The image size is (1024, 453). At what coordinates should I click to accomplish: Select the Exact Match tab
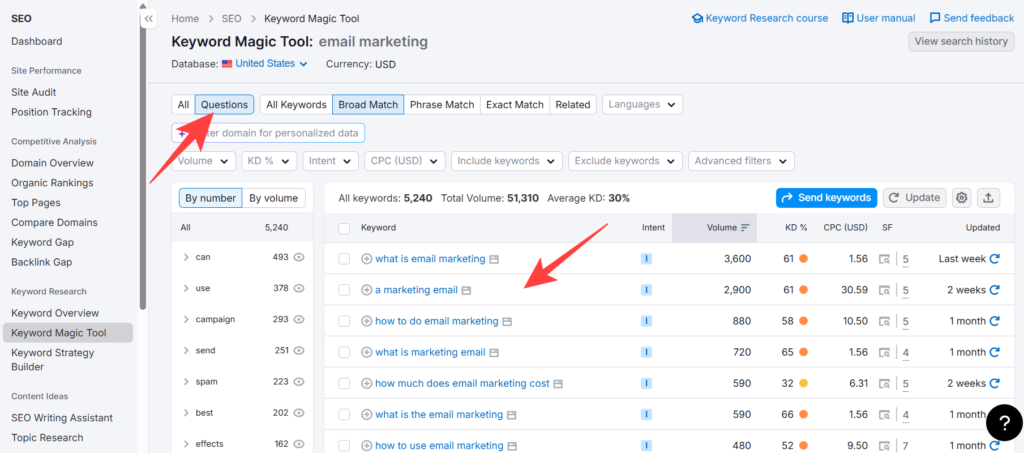tap(515, 104)
